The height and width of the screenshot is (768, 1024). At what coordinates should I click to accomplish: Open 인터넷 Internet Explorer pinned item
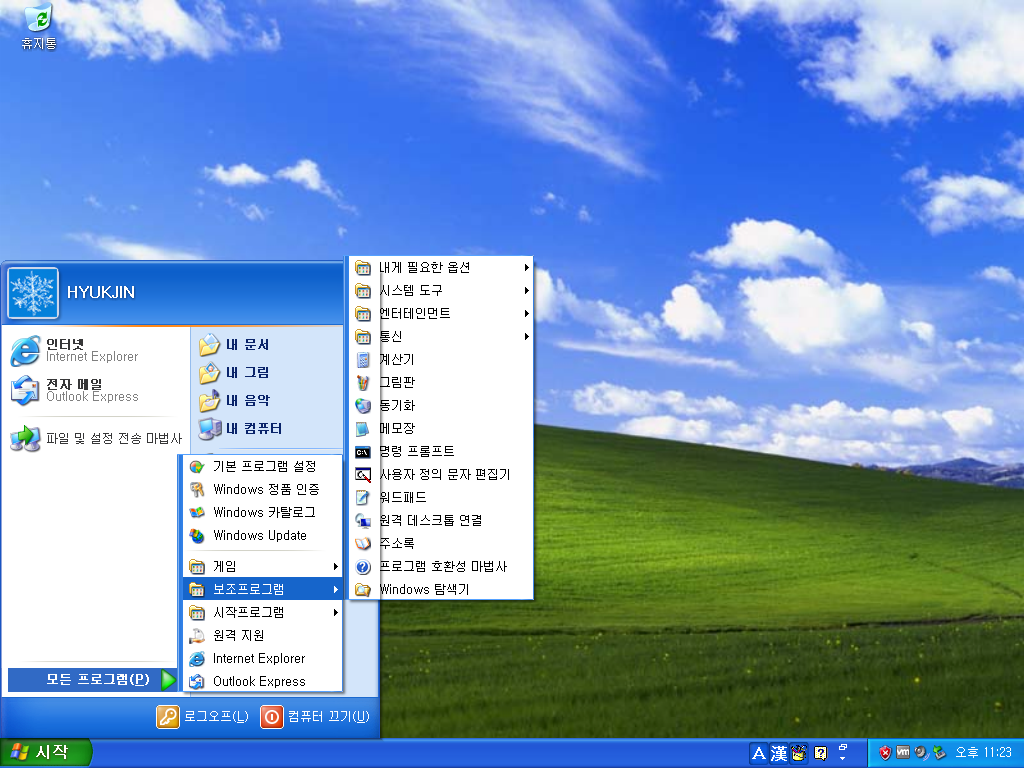pyautogui.click(x=95, y=350)
